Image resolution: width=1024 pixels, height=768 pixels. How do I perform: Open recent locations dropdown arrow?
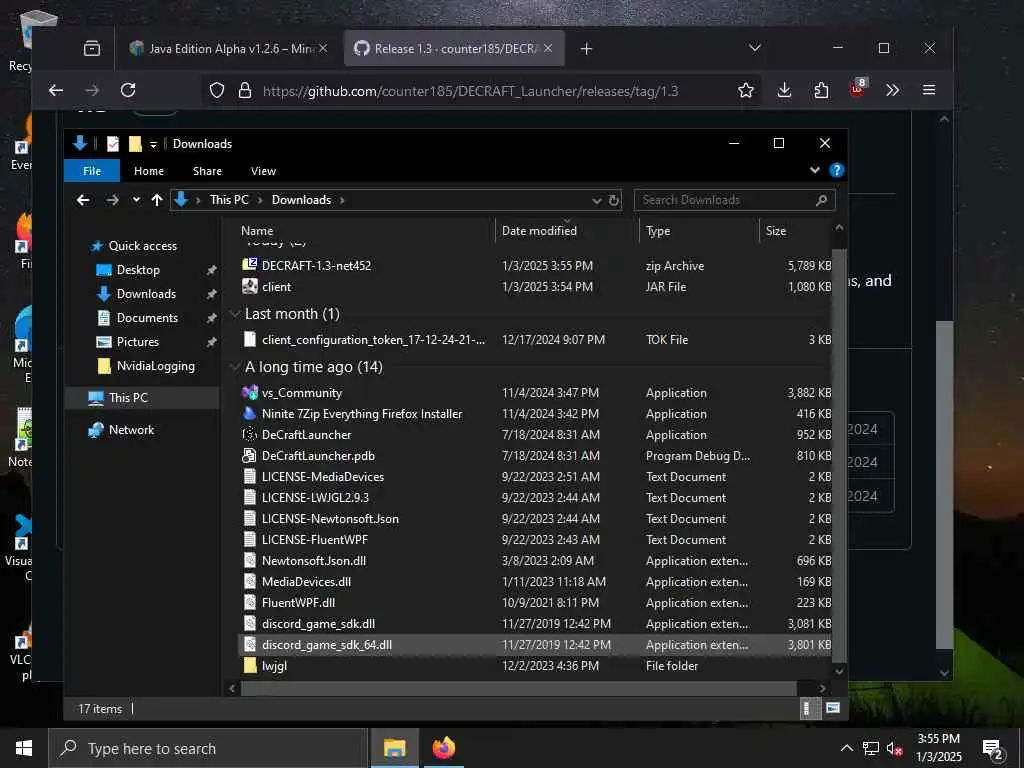pyautogui.click(x=136, y=200)
